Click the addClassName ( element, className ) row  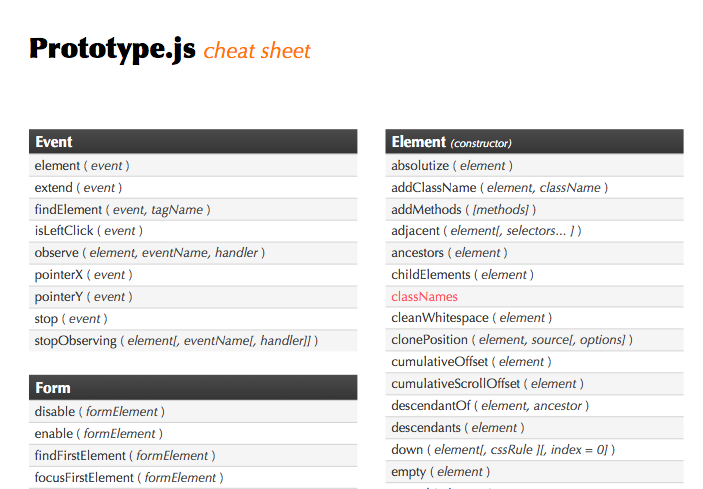pyautogui.click(x=534, y=187)
